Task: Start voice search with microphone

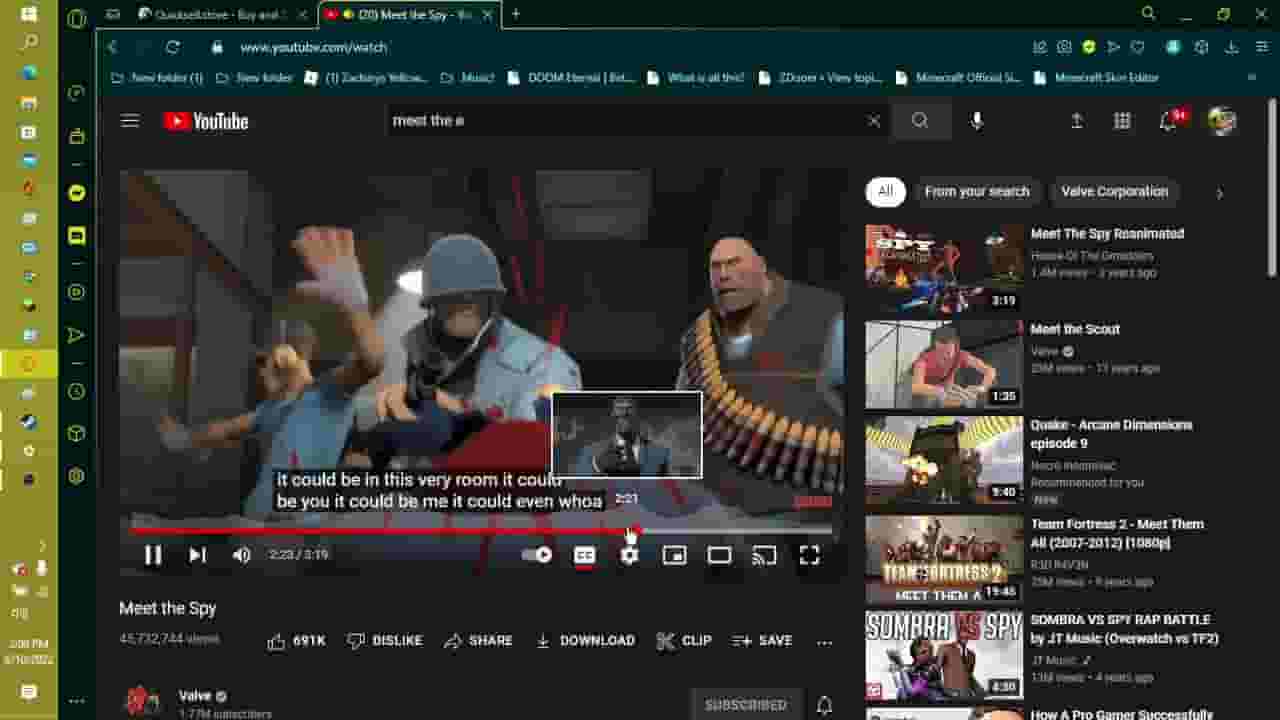Action: click(977, 121)
